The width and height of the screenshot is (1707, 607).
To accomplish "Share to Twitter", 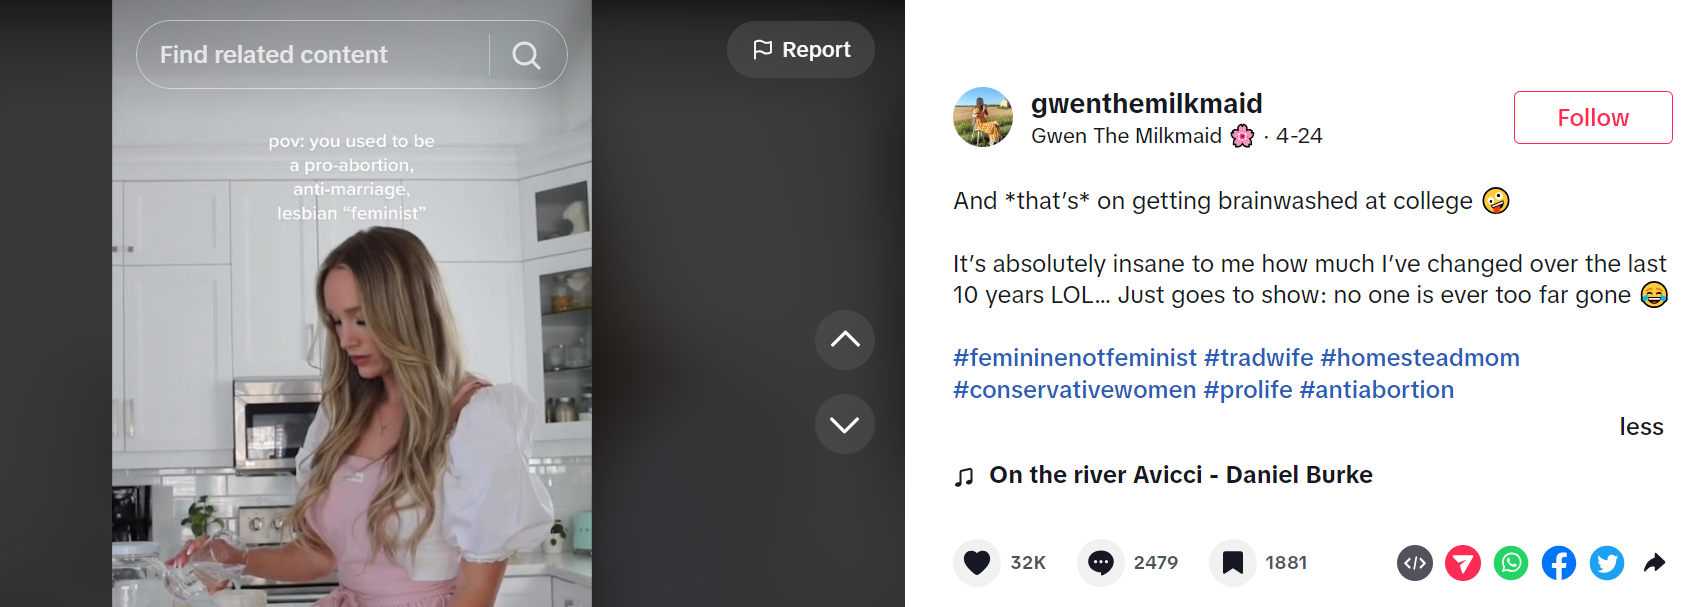I will pos(1606,563).
